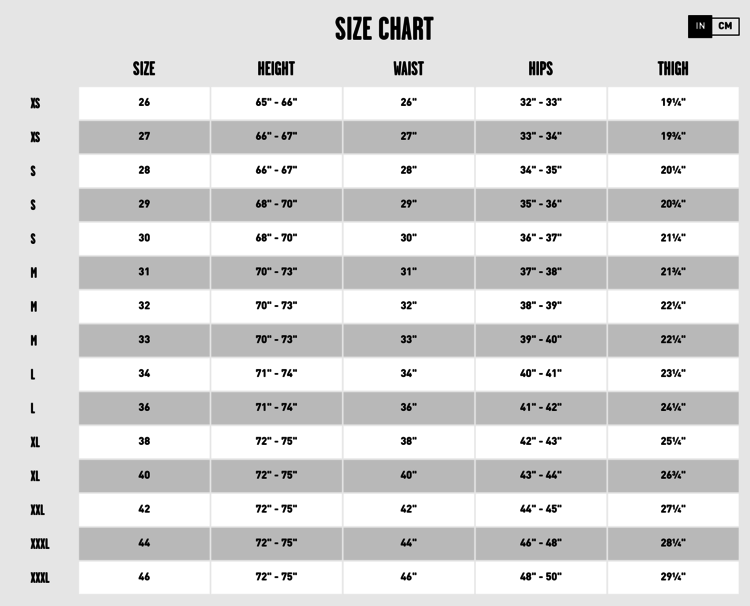The width and height of the screenshot is (750, 606).
Task: Click the hips value 40" - 41"
Action: [x=541, y=373]
